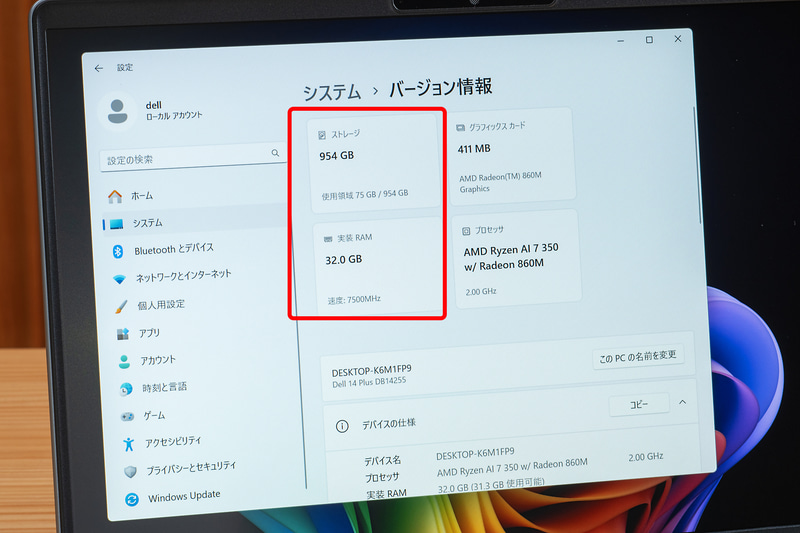Click the コピー button
This screenshot has height=533, width=800.
click(639, 404)
